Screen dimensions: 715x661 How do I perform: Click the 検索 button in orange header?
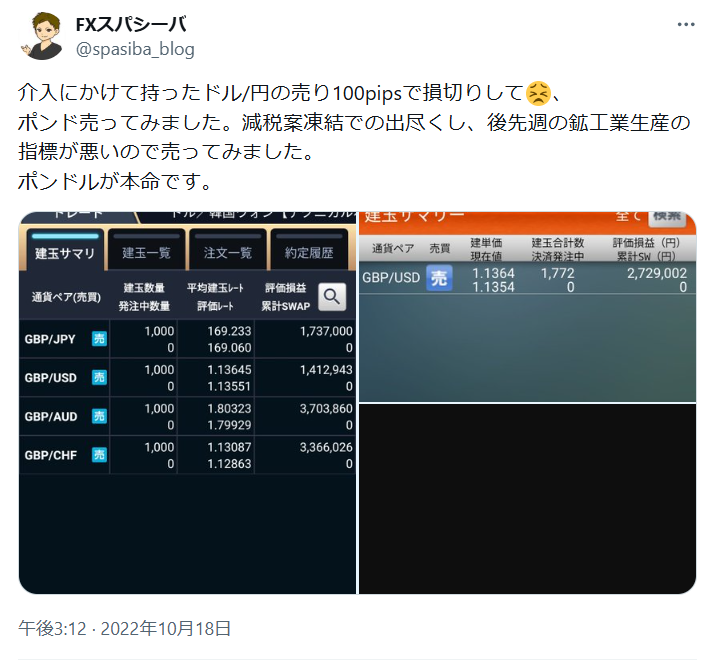click(667, 217)
